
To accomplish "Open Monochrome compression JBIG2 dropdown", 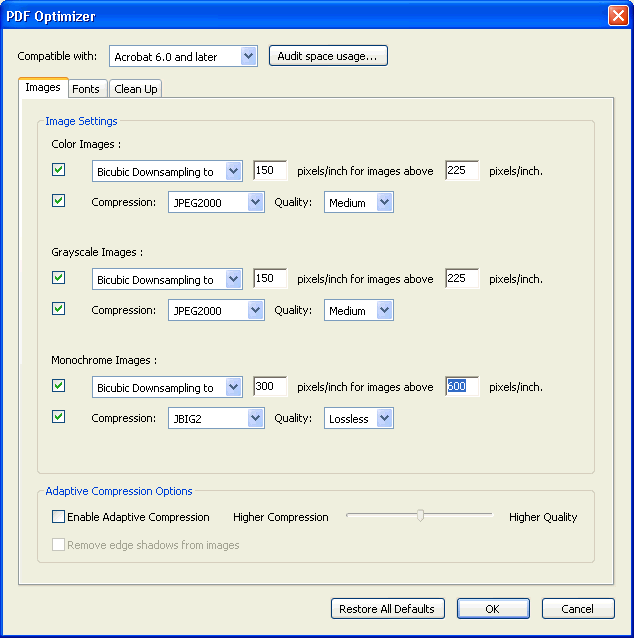I will [x=216, y=418].
